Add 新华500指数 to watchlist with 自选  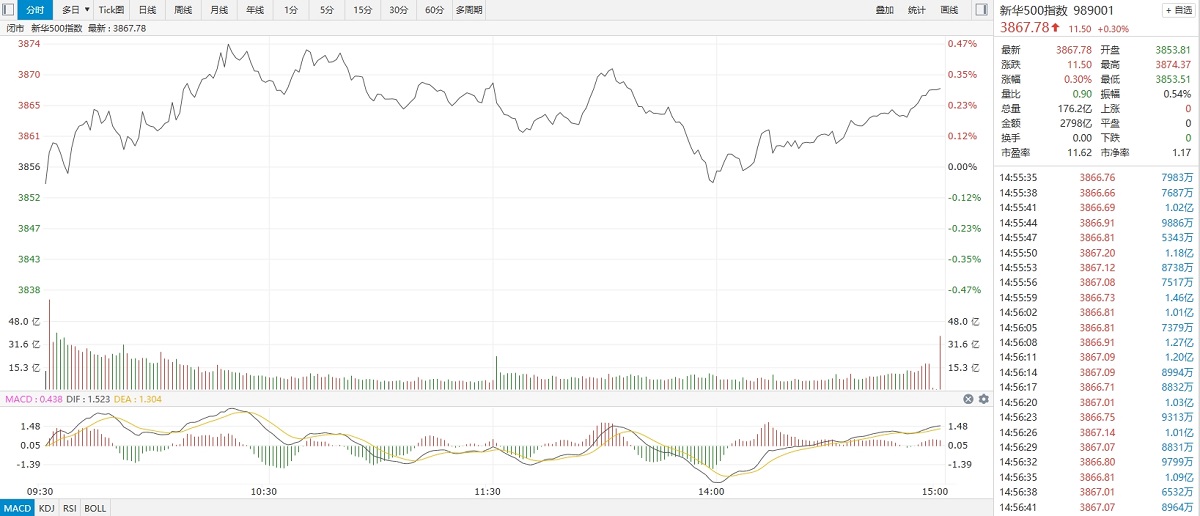[1176, 10]
